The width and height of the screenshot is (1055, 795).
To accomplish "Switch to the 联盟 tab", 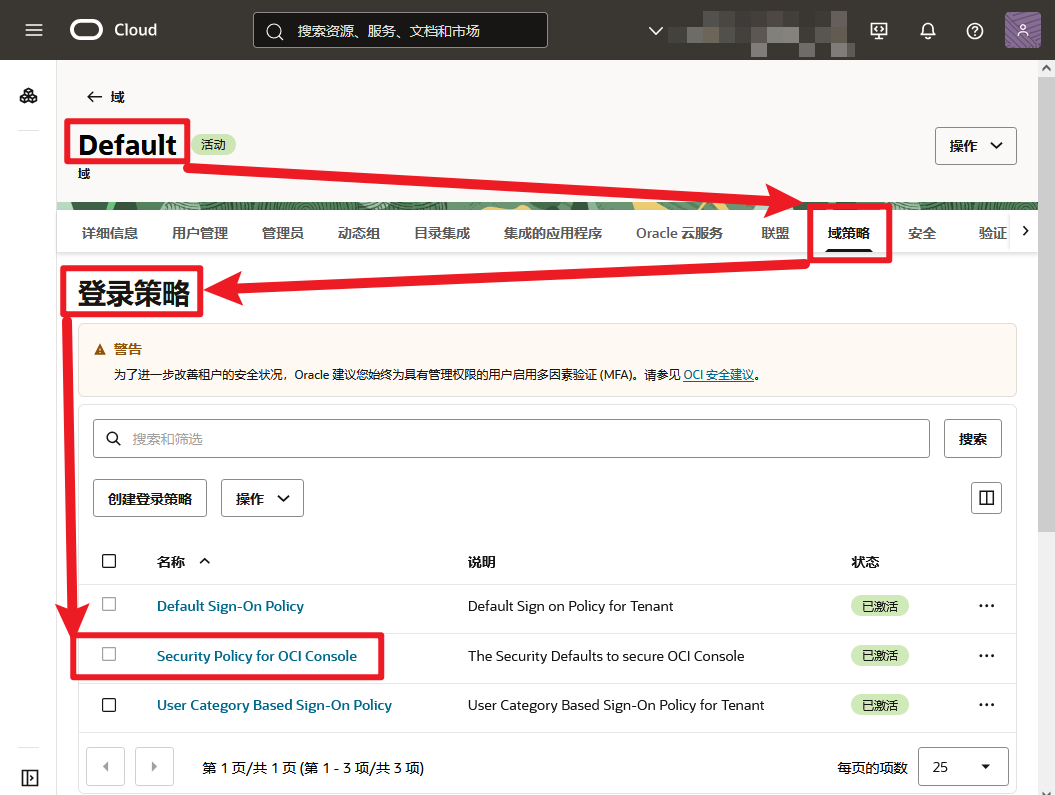I will (x=775, y=233).
